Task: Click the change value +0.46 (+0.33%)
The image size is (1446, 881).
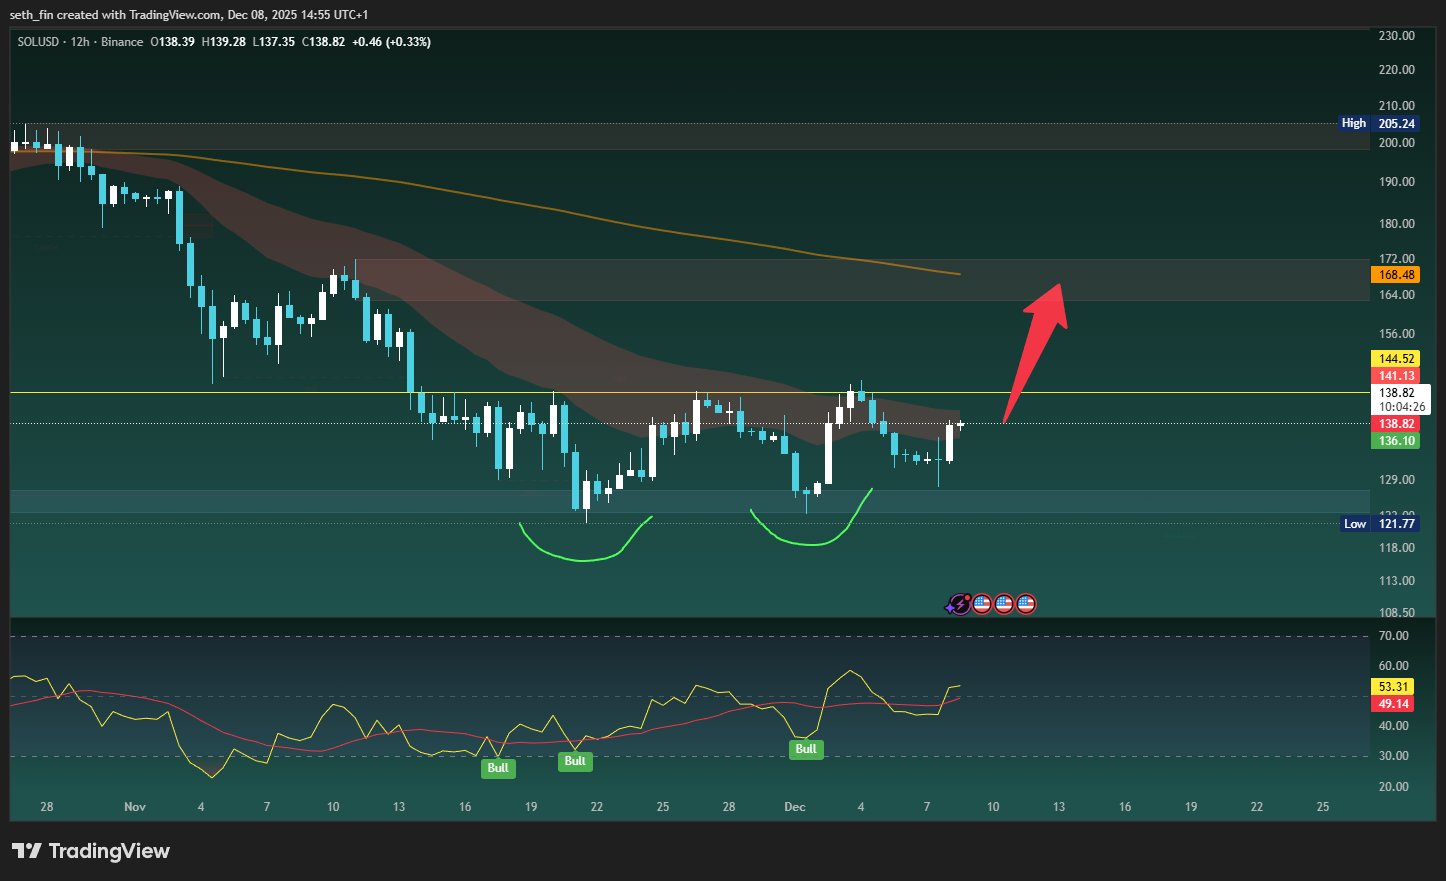Action: [391, 42]
